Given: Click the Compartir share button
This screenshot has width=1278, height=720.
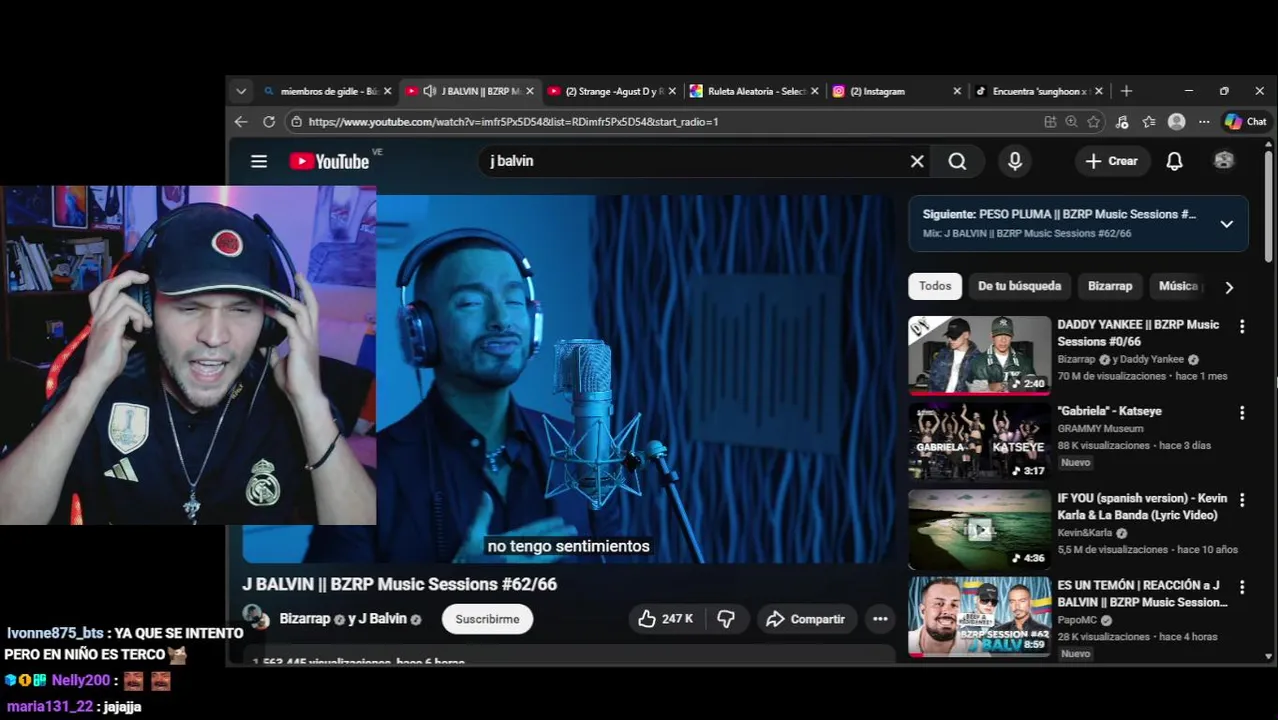Looking at the screenshot, I should click(x=806, y=619).
